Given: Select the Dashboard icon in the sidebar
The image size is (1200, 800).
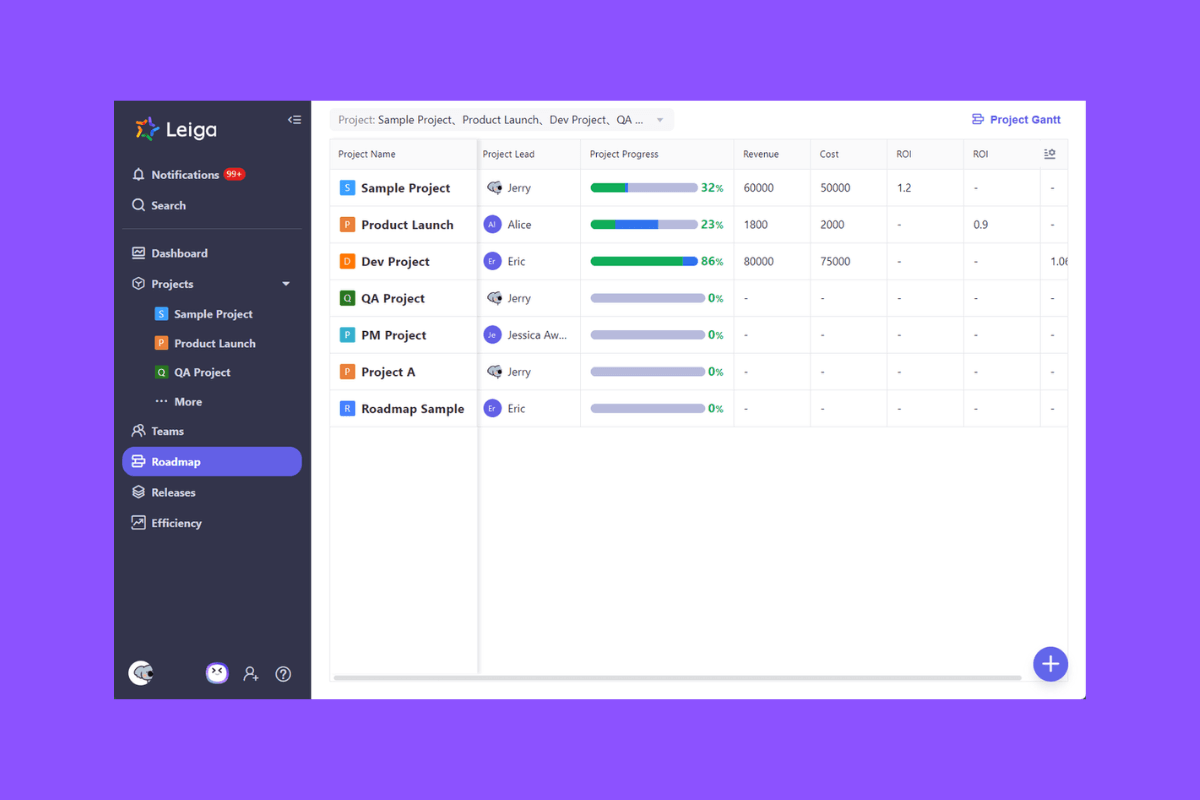Looking at the screenshot, I should 140,252.
